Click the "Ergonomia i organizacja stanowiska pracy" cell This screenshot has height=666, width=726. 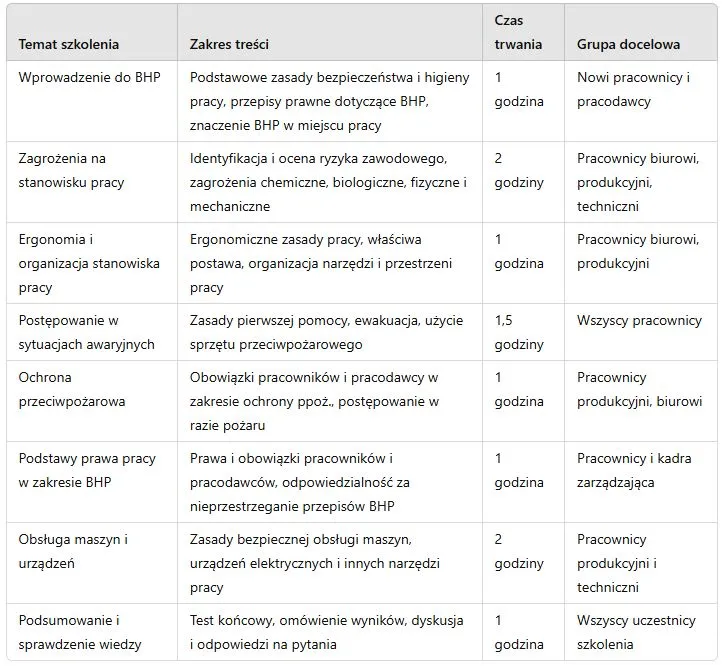coord(89,264)
